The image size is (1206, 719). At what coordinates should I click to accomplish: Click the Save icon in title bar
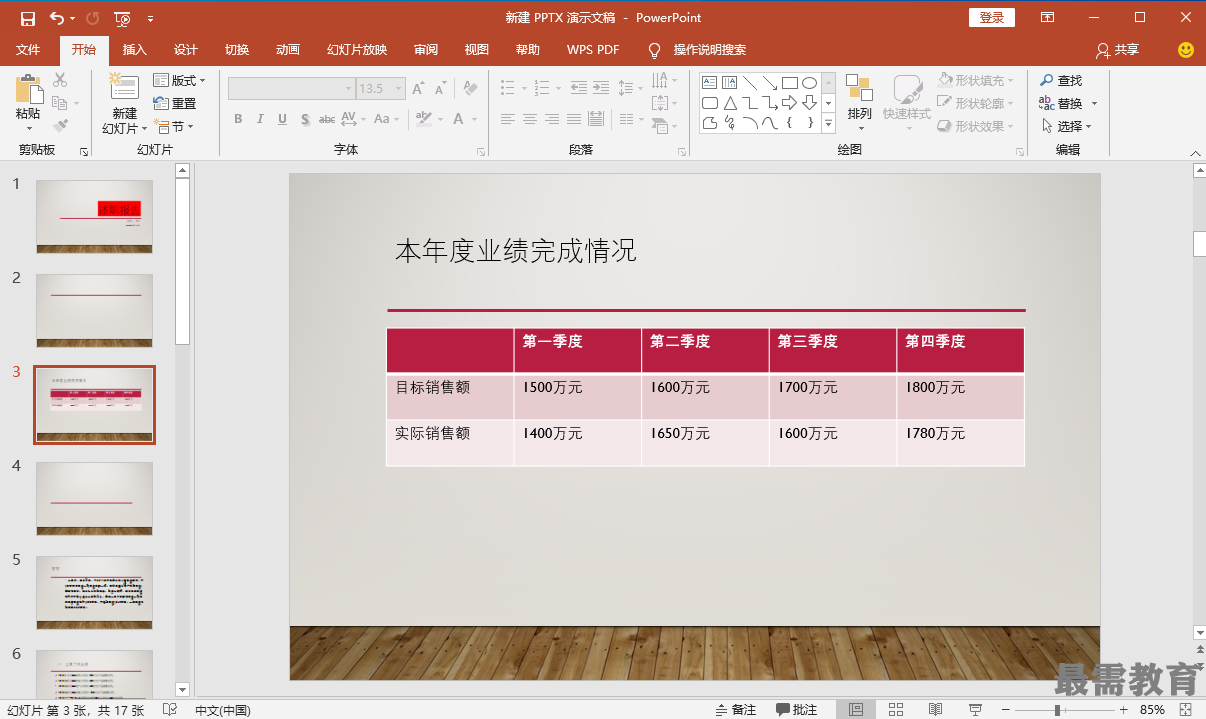[x=27, y=18]
